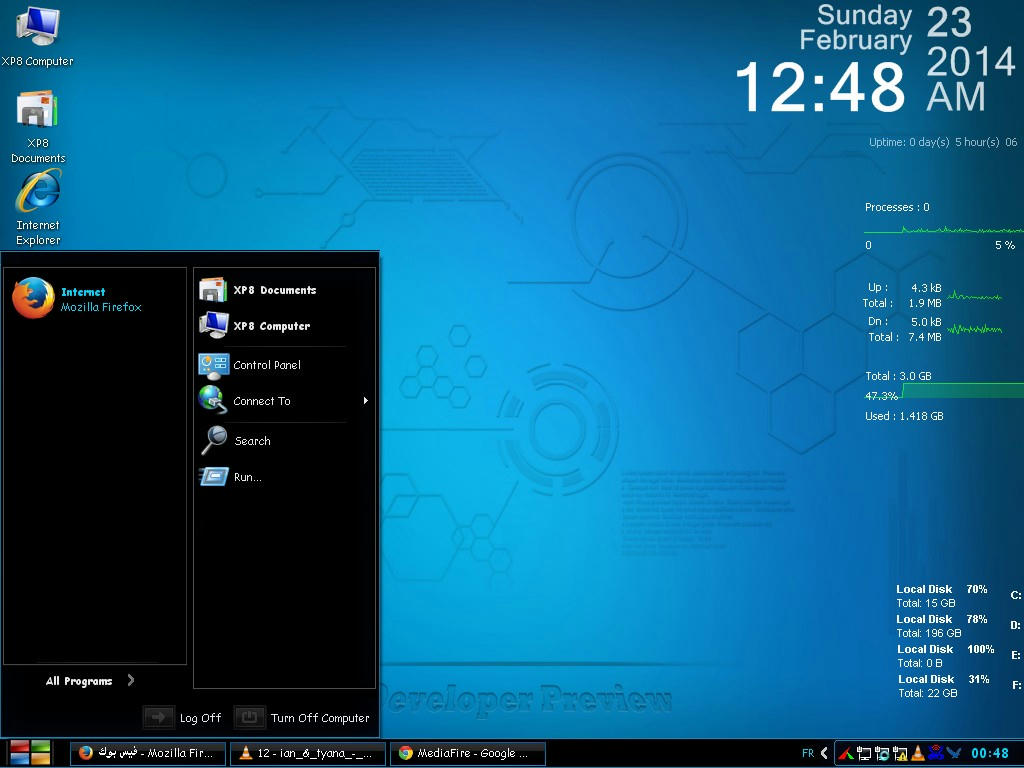Click the first network computer tray icon
This screenshot has height=768, width=1024.
click(x=864, y=753)
